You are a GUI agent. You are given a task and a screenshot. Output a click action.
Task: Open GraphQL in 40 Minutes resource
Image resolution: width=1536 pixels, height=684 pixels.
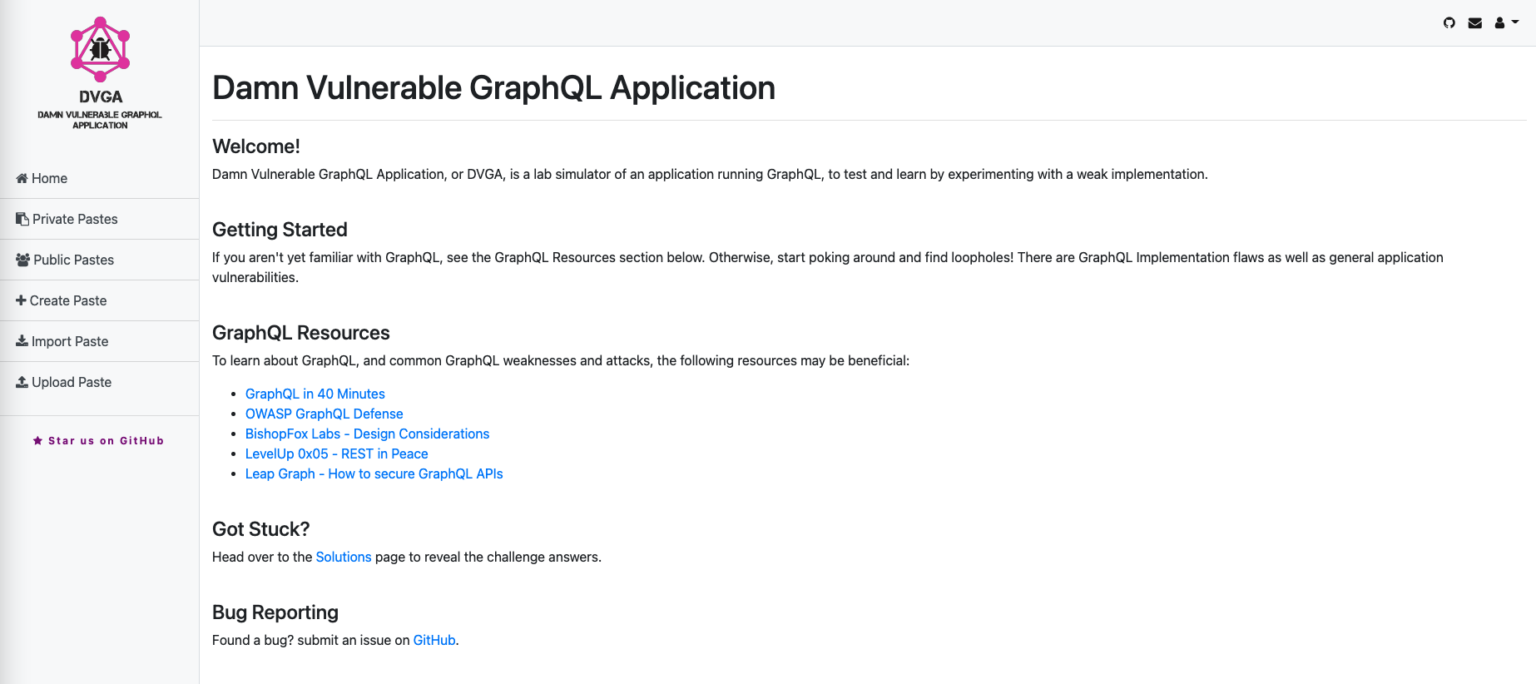click(x=314, y=393)
